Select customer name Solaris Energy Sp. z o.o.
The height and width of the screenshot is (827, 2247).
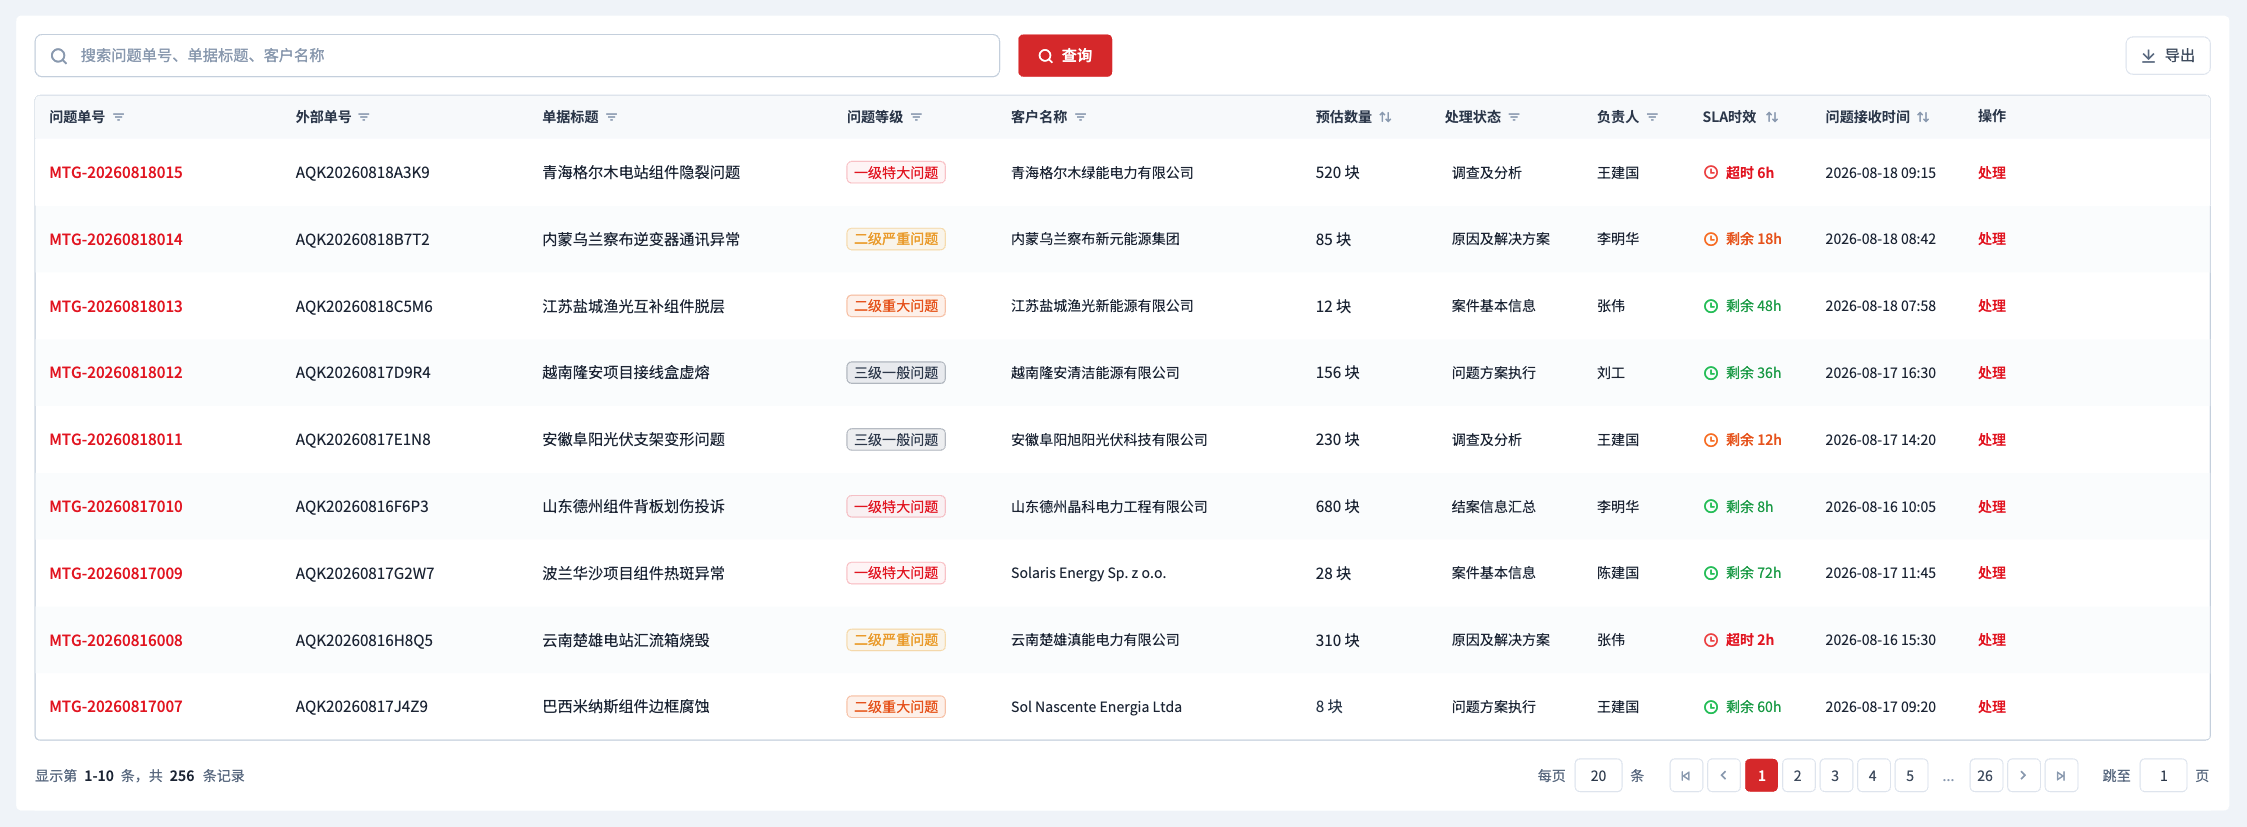[x=1088, y=573]
